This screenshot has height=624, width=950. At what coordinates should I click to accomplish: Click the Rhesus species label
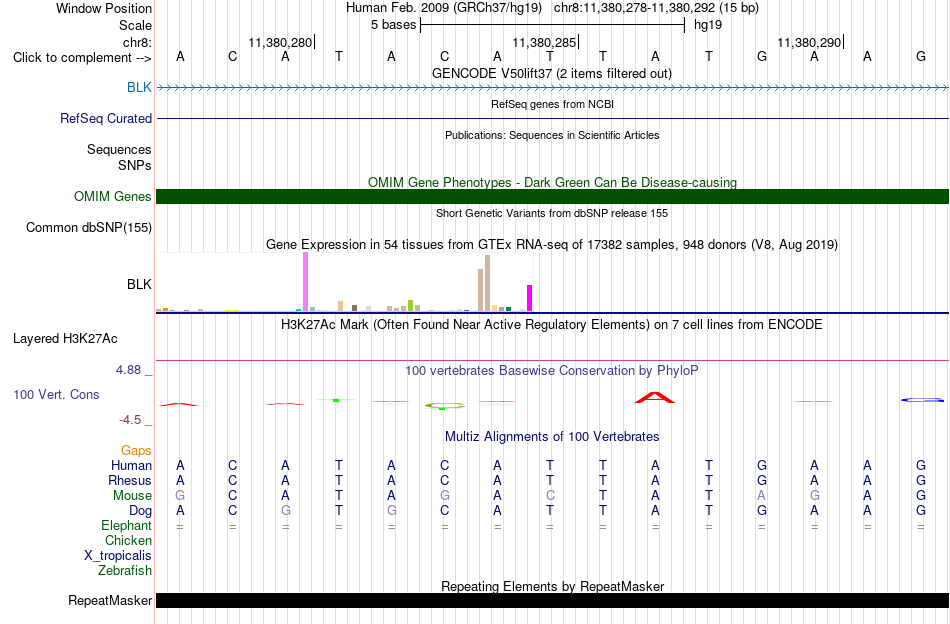[130, 480]
